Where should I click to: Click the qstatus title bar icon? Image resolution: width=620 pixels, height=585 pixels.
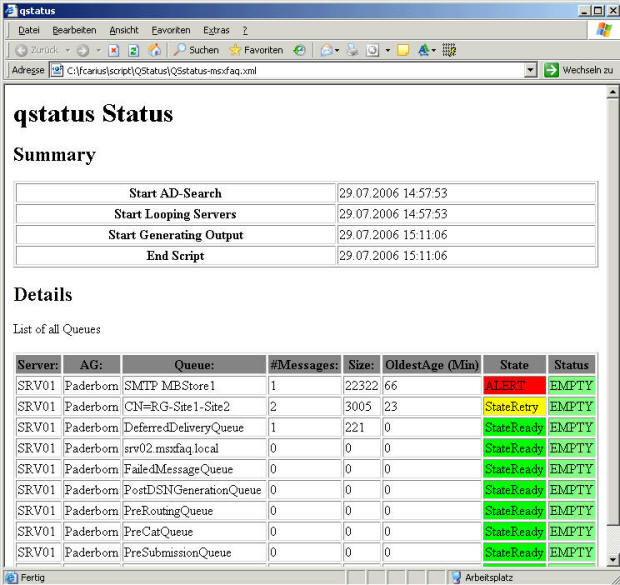click(x=11, y=10)
